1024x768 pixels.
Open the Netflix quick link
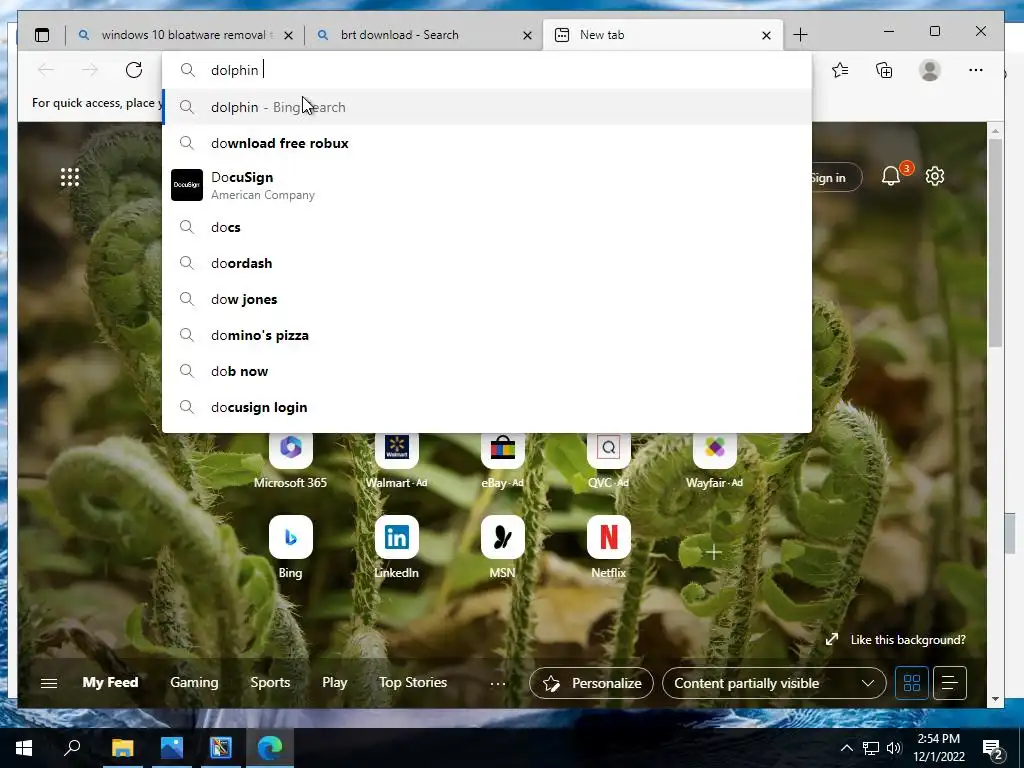[x=608, y=547]
